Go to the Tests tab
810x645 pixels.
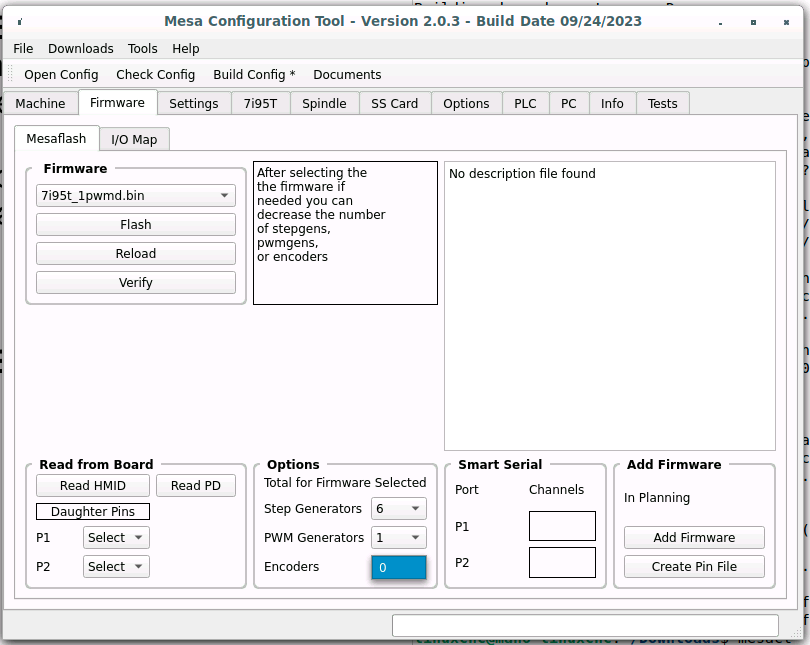pos(663,103)
